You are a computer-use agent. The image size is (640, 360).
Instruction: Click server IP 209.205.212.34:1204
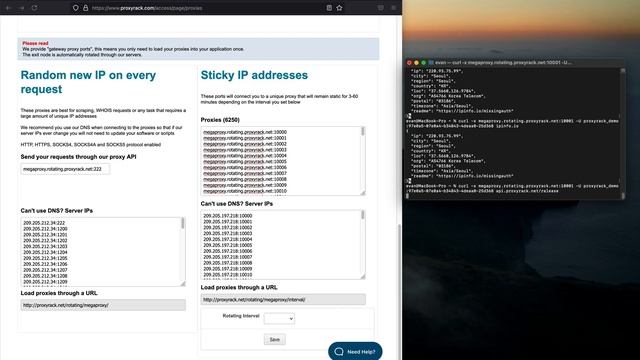(x=45, y=253)
